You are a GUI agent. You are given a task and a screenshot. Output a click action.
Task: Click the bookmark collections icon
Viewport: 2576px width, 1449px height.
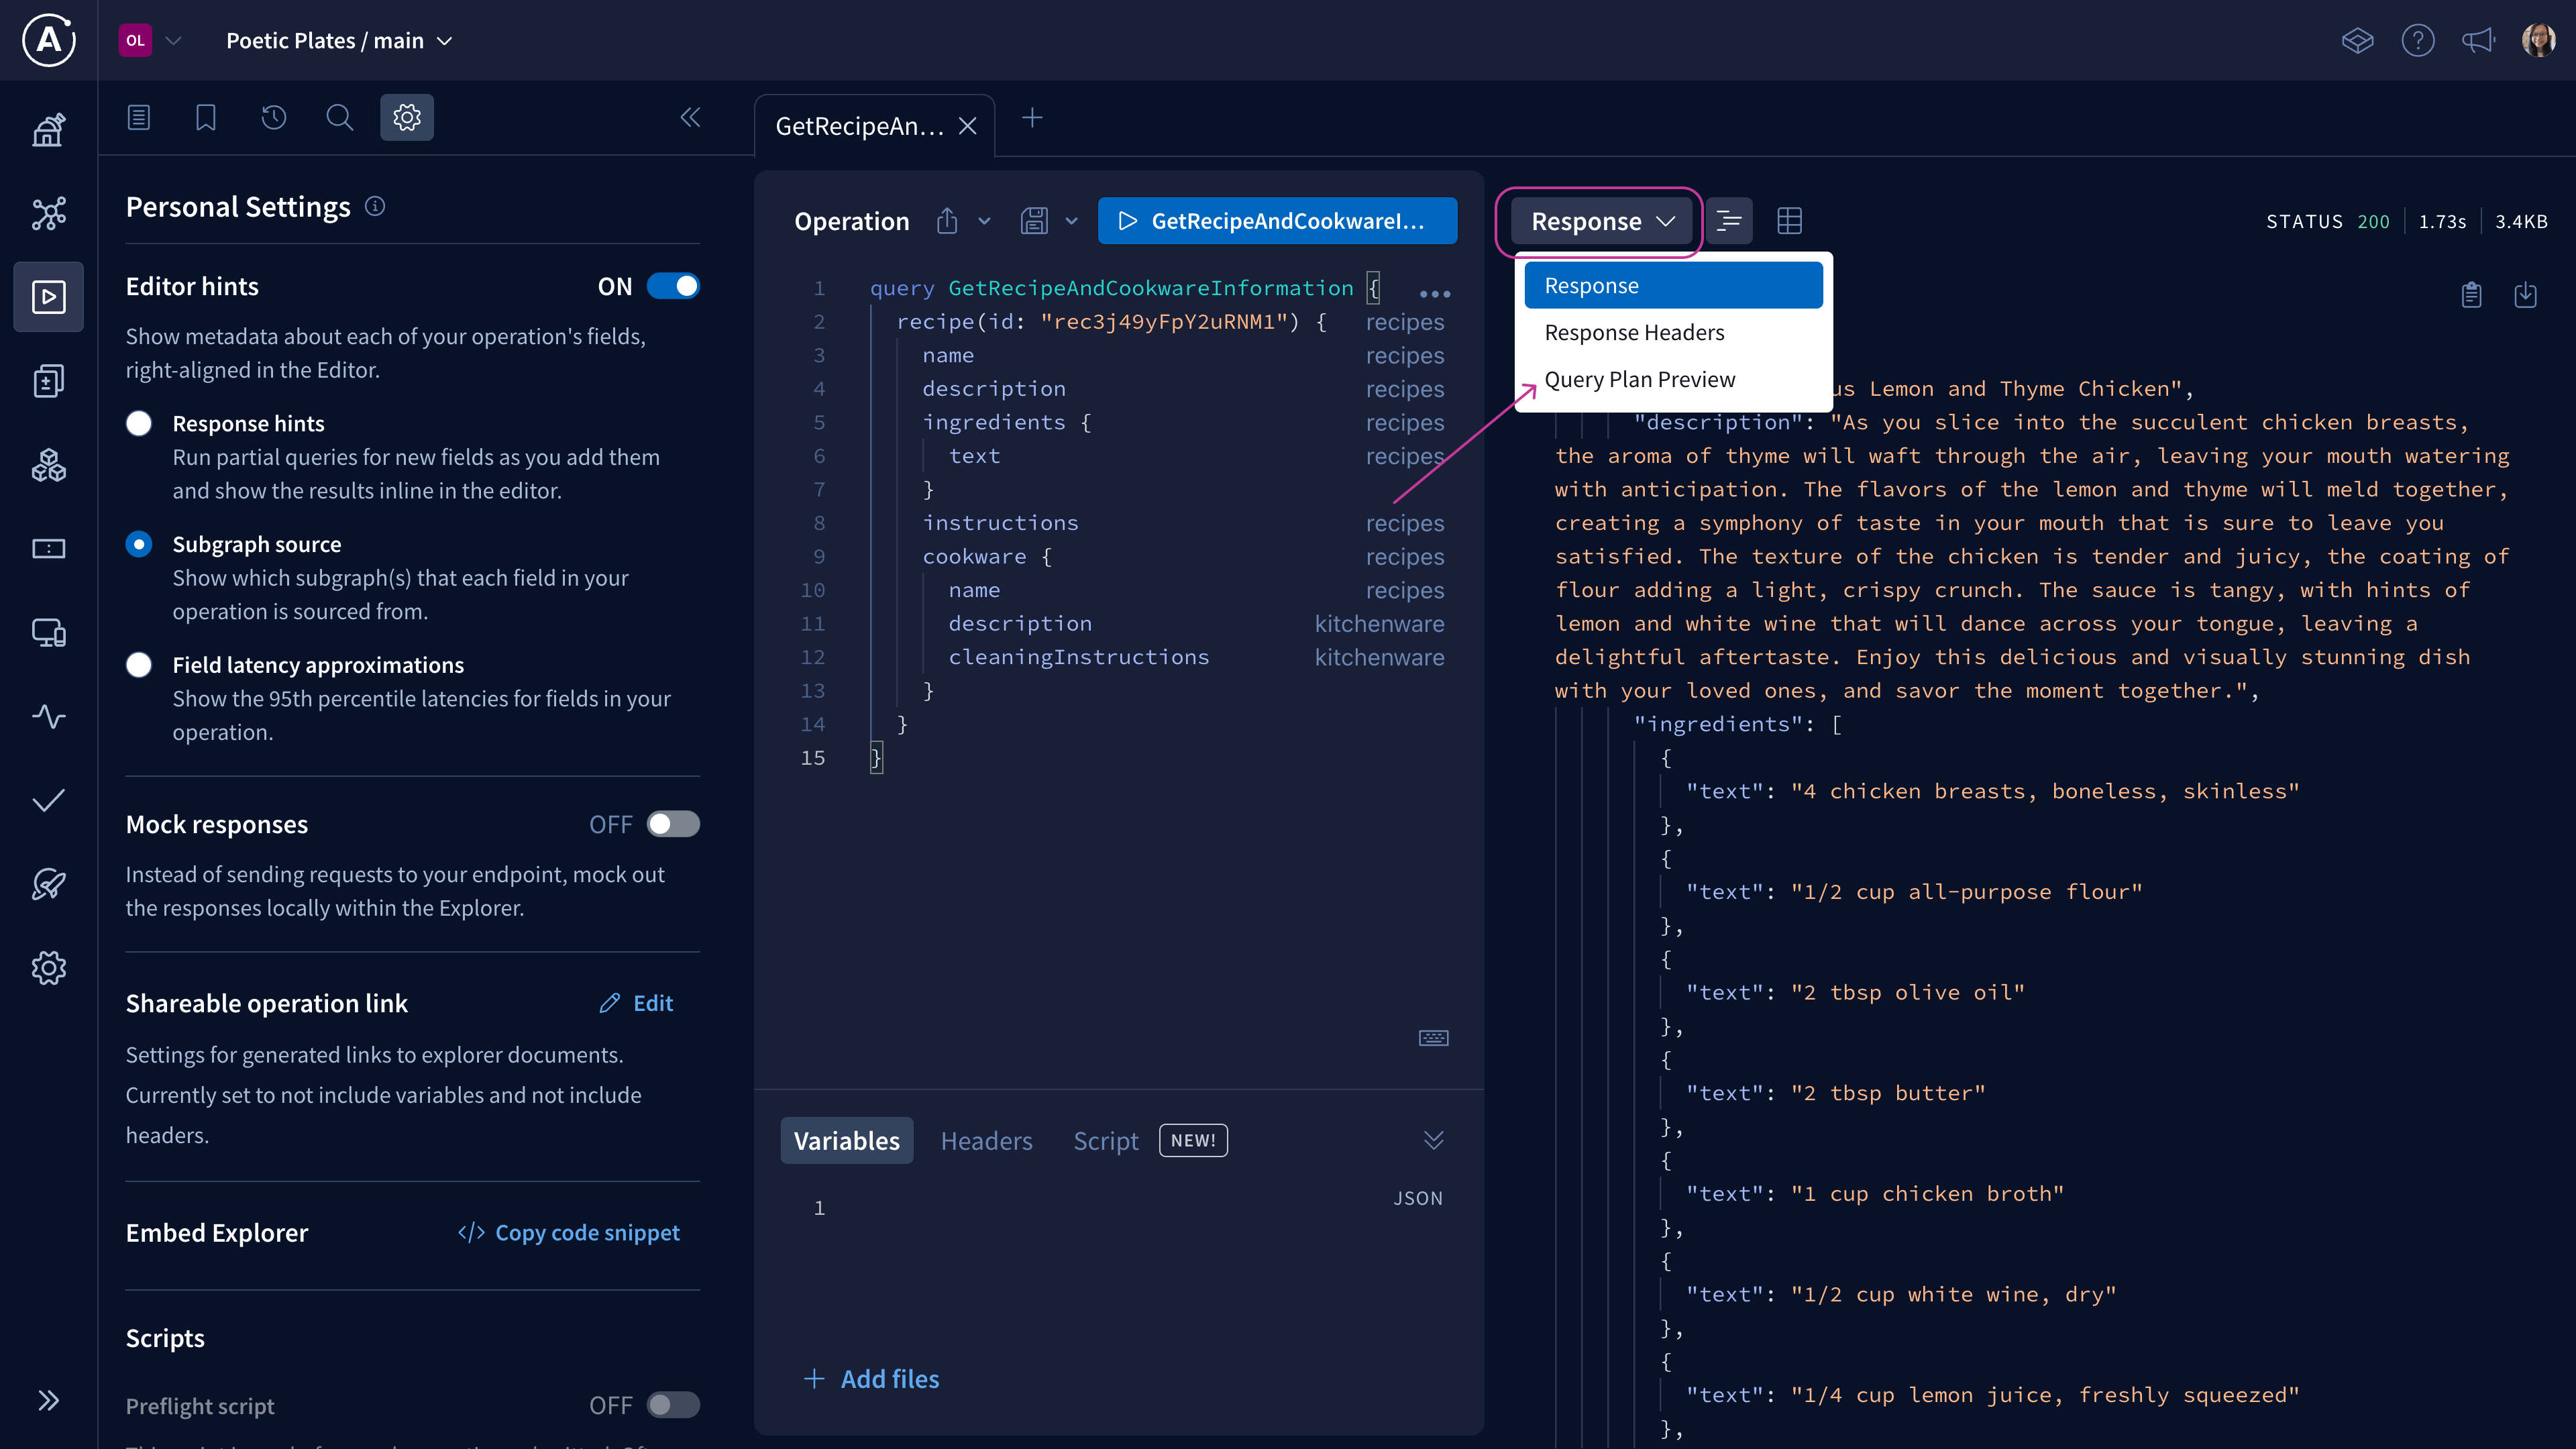point(206,118)
